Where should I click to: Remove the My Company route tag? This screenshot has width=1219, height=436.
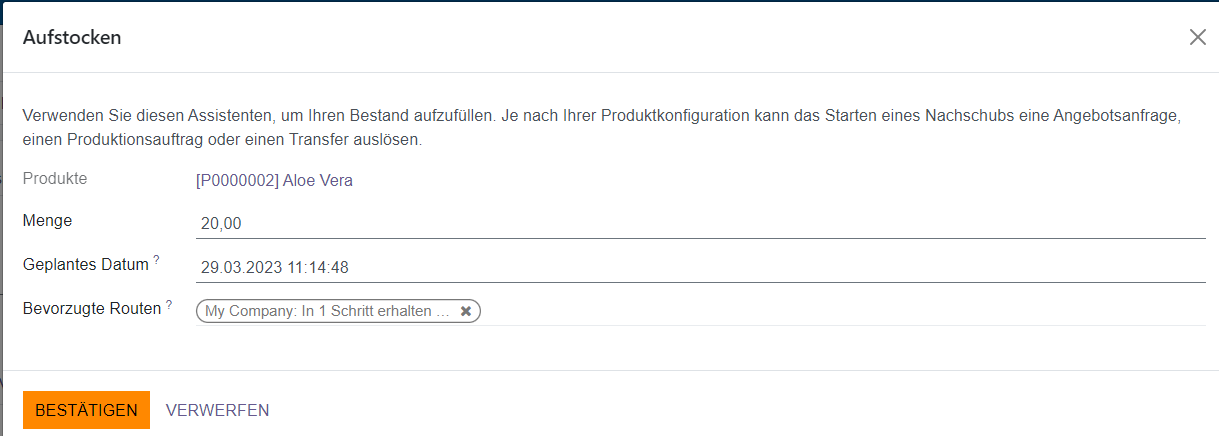(466, 311)
